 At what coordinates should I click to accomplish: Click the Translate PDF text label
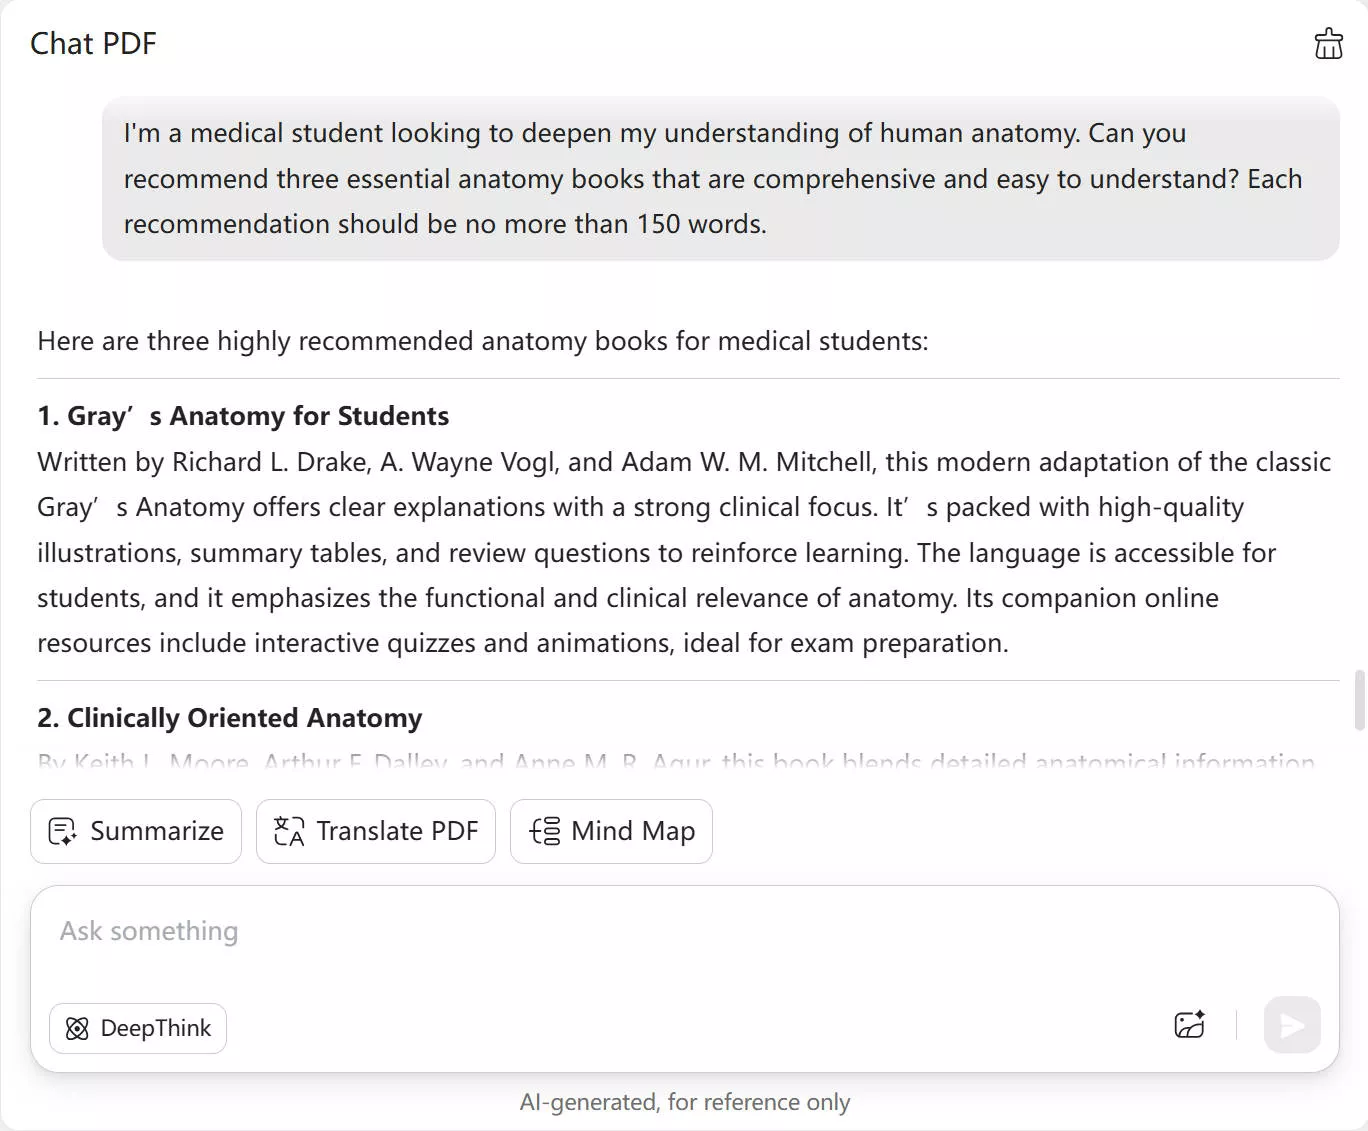pos(397,832)
